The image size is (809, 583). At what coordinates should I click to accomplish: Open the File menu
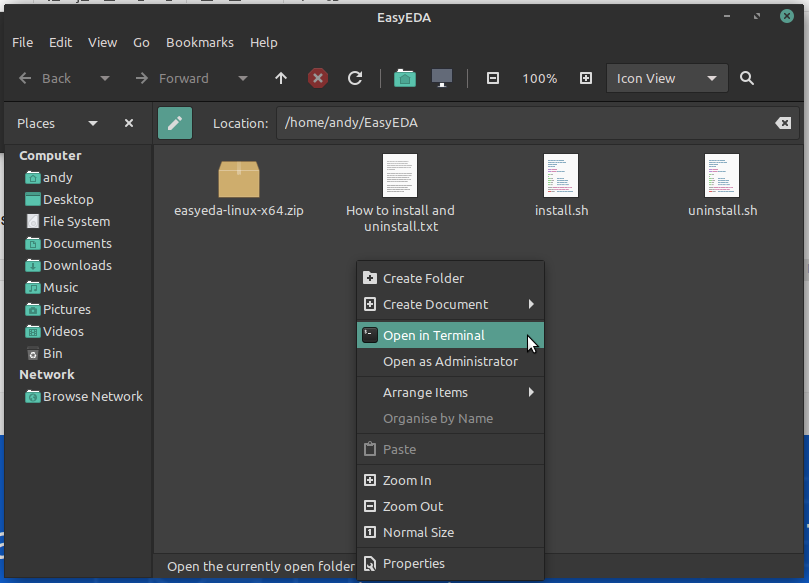point(23,42)
